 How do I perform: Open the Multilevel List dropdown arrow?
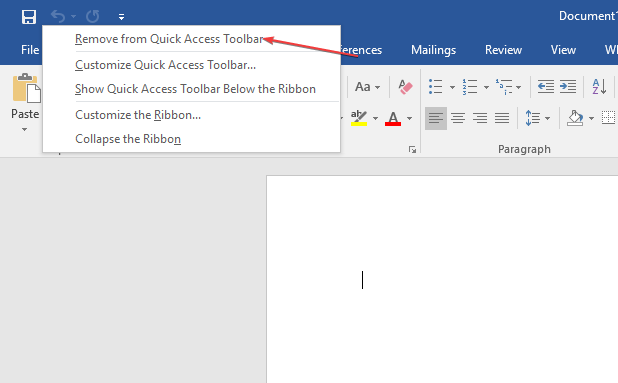tap(518, 87)
